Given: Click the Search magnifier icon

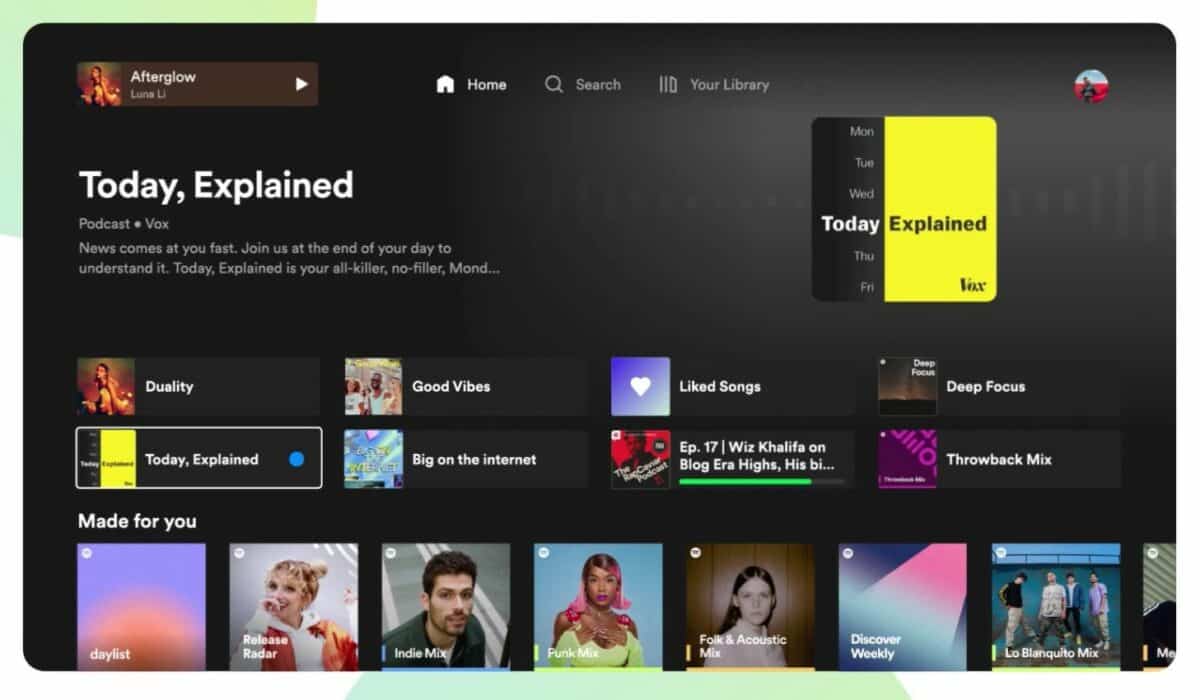Looking at the screenshot, I should [x=553, y=84].
